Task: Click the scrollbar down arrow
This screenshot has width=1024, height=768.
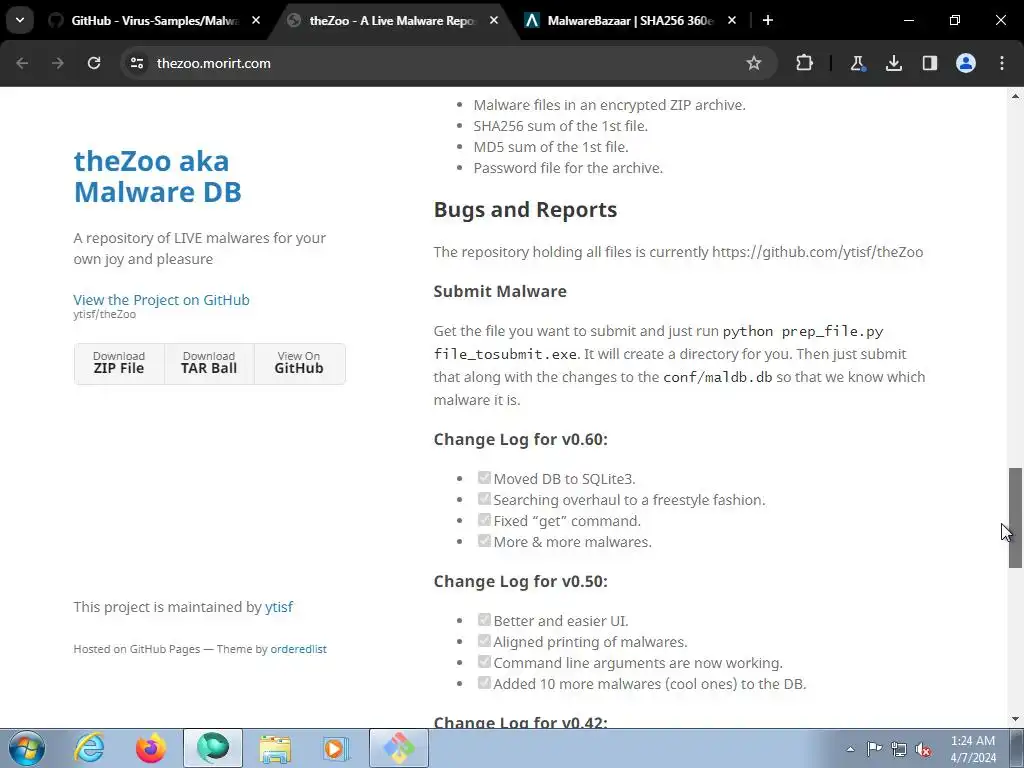Action: pyautogui.click(x=1016, y=719)
